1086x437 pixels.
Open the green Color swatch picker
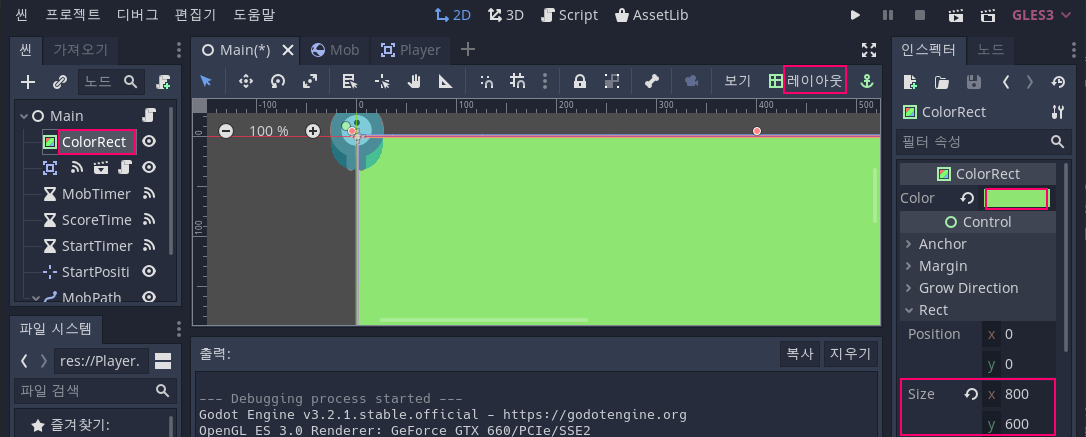1016,198
